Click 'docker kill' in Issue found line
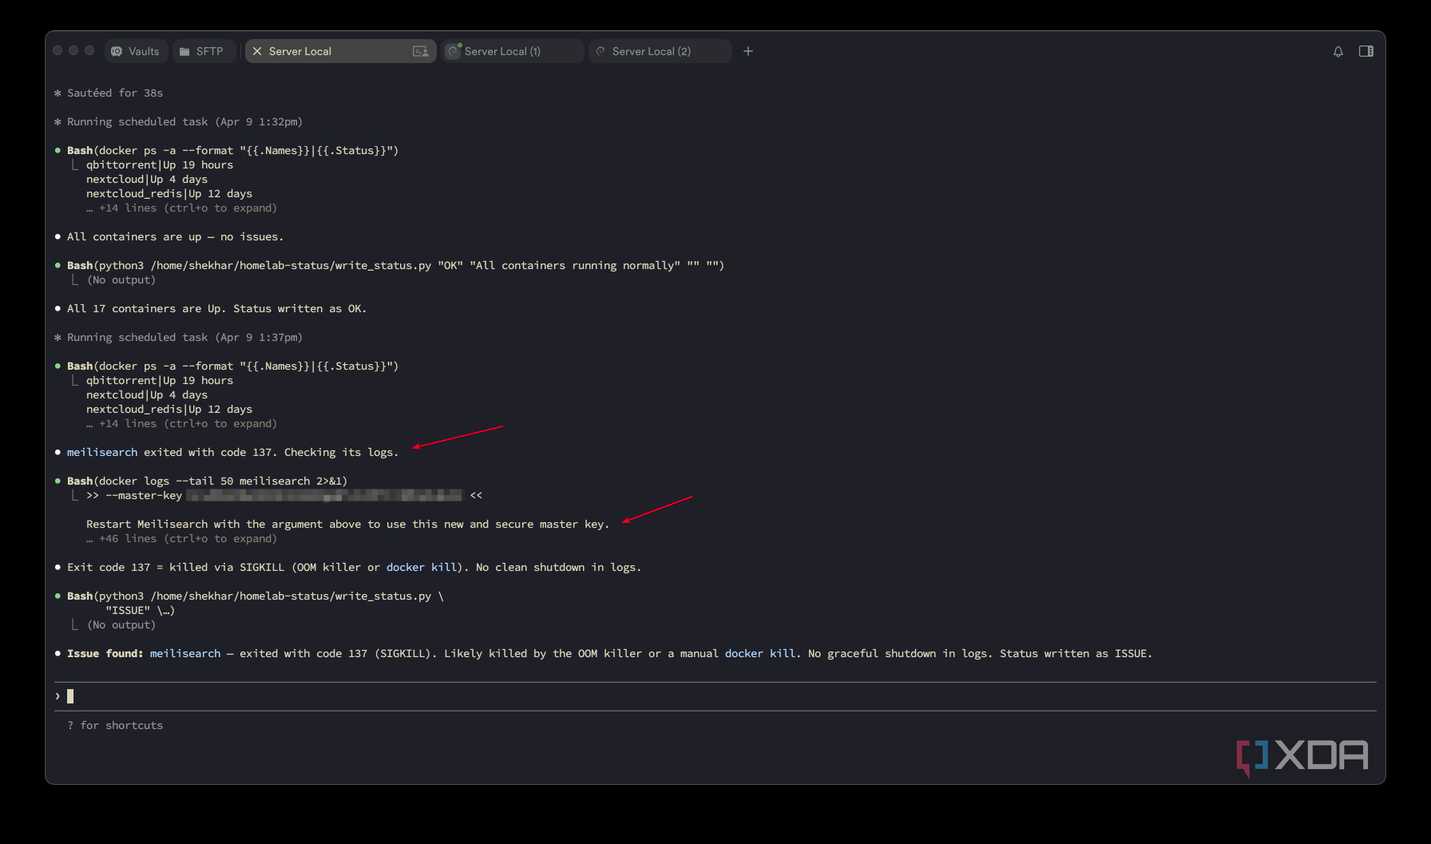Viewport: 1431px width, 844px height. point(760,653)
